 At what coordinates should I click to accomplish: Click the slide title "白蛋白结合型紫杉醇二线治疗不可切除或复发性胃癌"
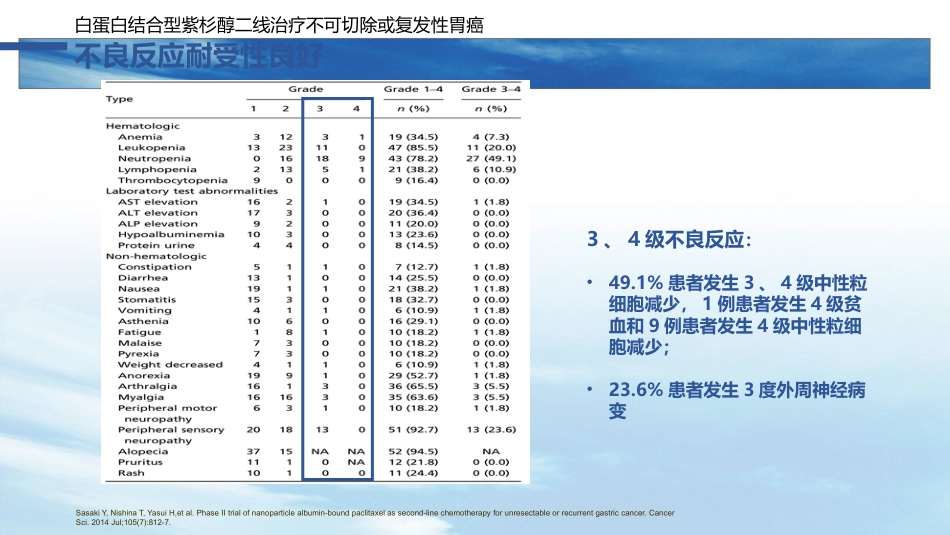pyautogui.click(x=279, y=25)
